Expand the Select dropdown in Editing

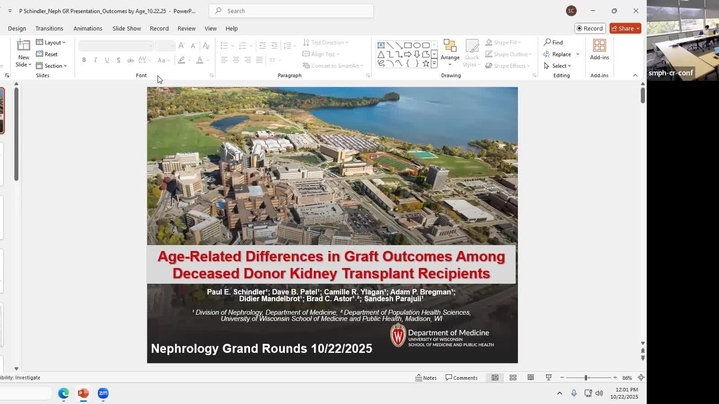(561, 66)
